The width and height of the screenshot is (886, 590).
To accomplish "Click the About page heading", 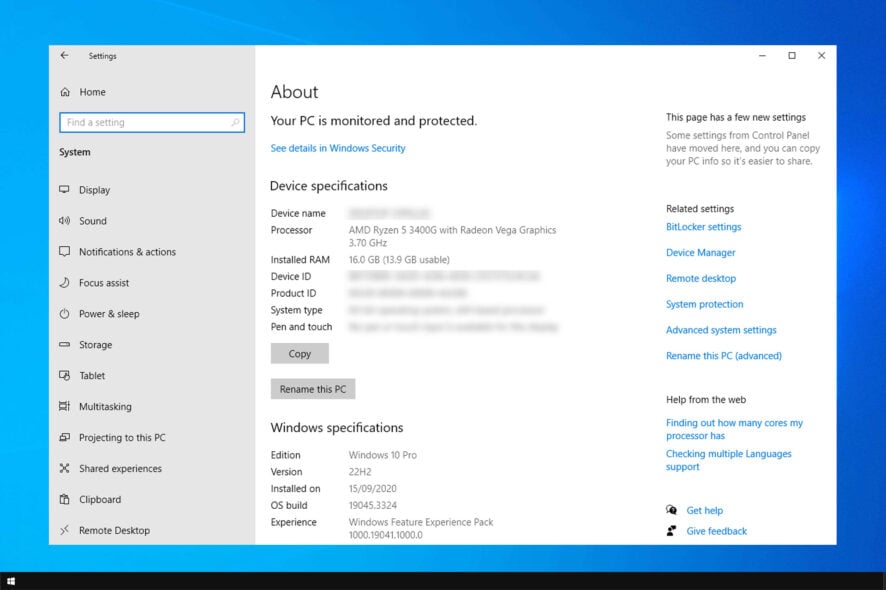I will [x=294, y=92].
